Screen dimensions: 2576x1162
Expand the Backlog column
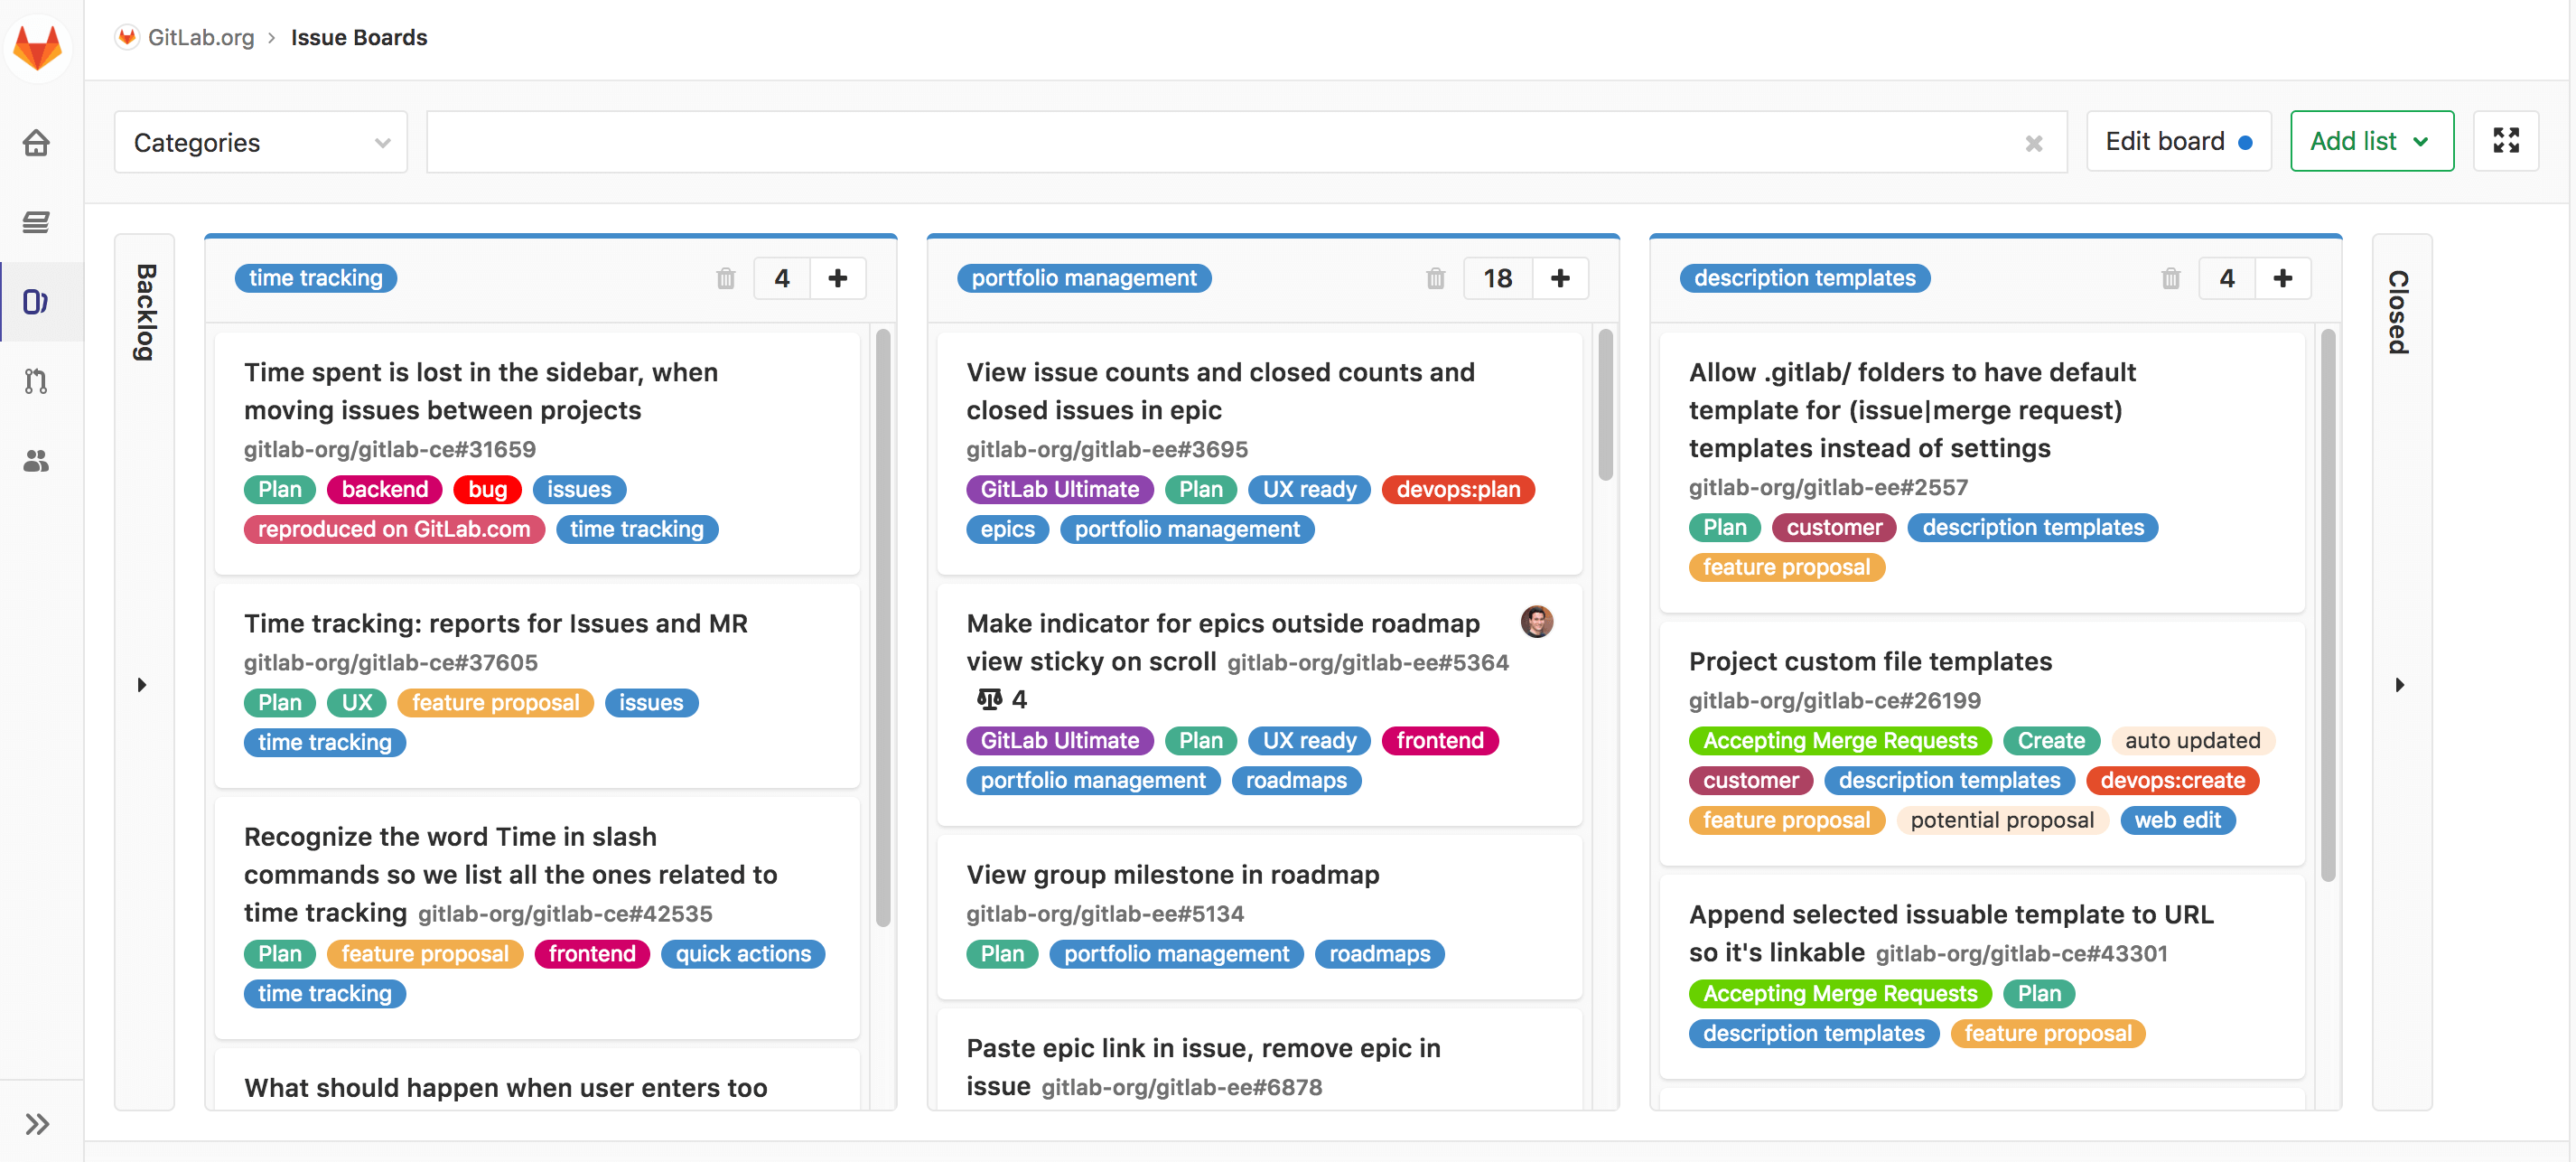coord(142,685)
